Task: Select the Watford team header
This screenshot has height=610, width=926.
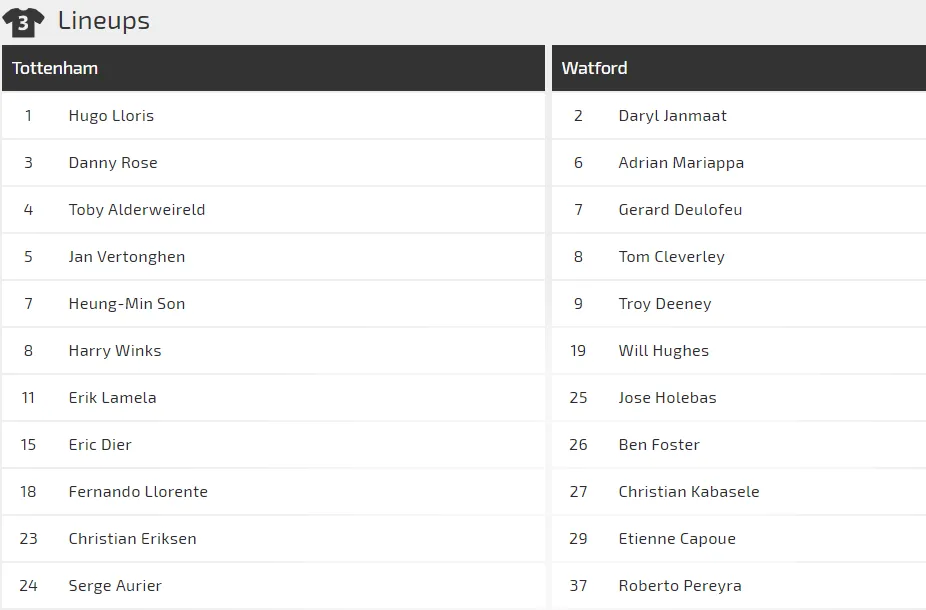Action: click(x=595, y=68)
